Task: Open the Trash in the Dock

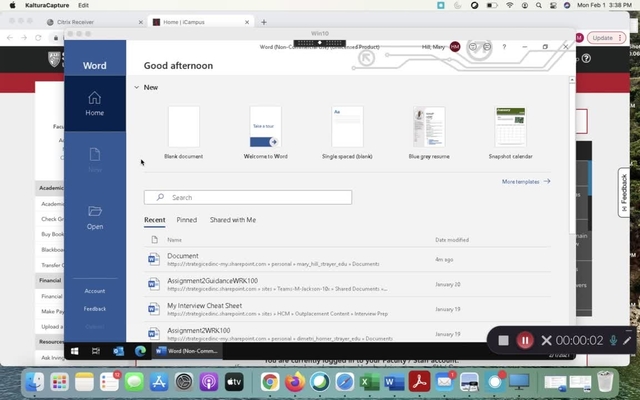Action: (x=605, y=382)
